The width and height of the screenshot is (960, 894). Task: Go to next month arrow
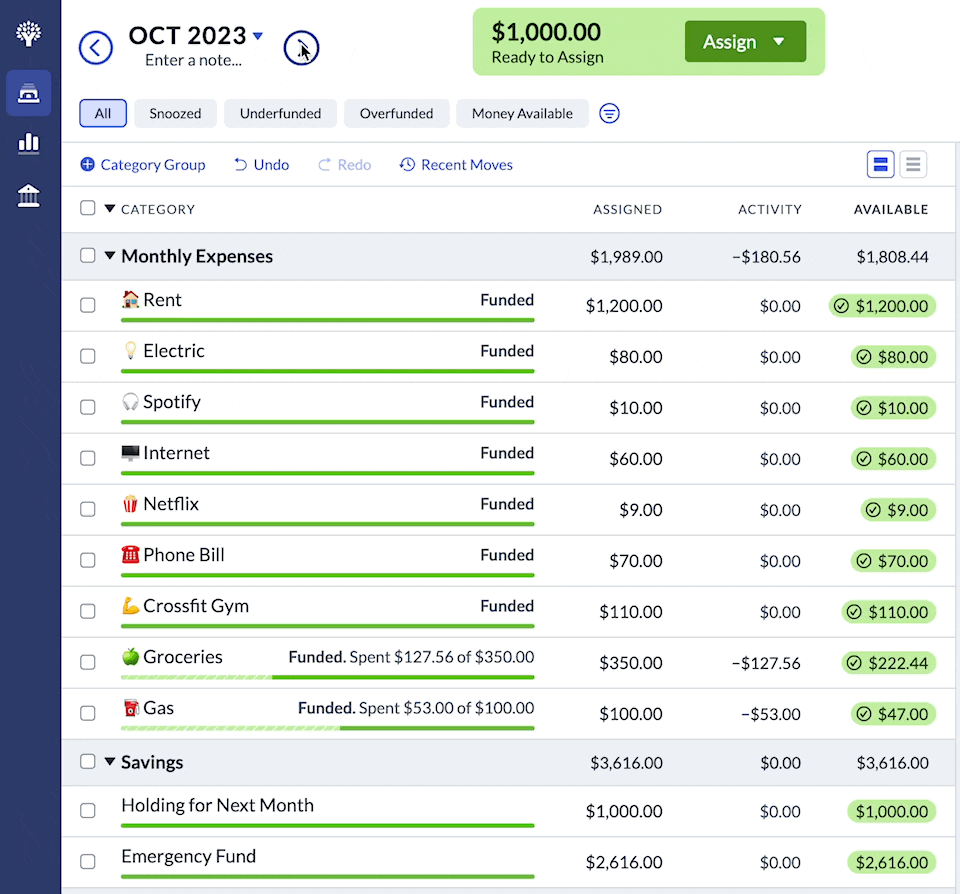tap(301, 48)
